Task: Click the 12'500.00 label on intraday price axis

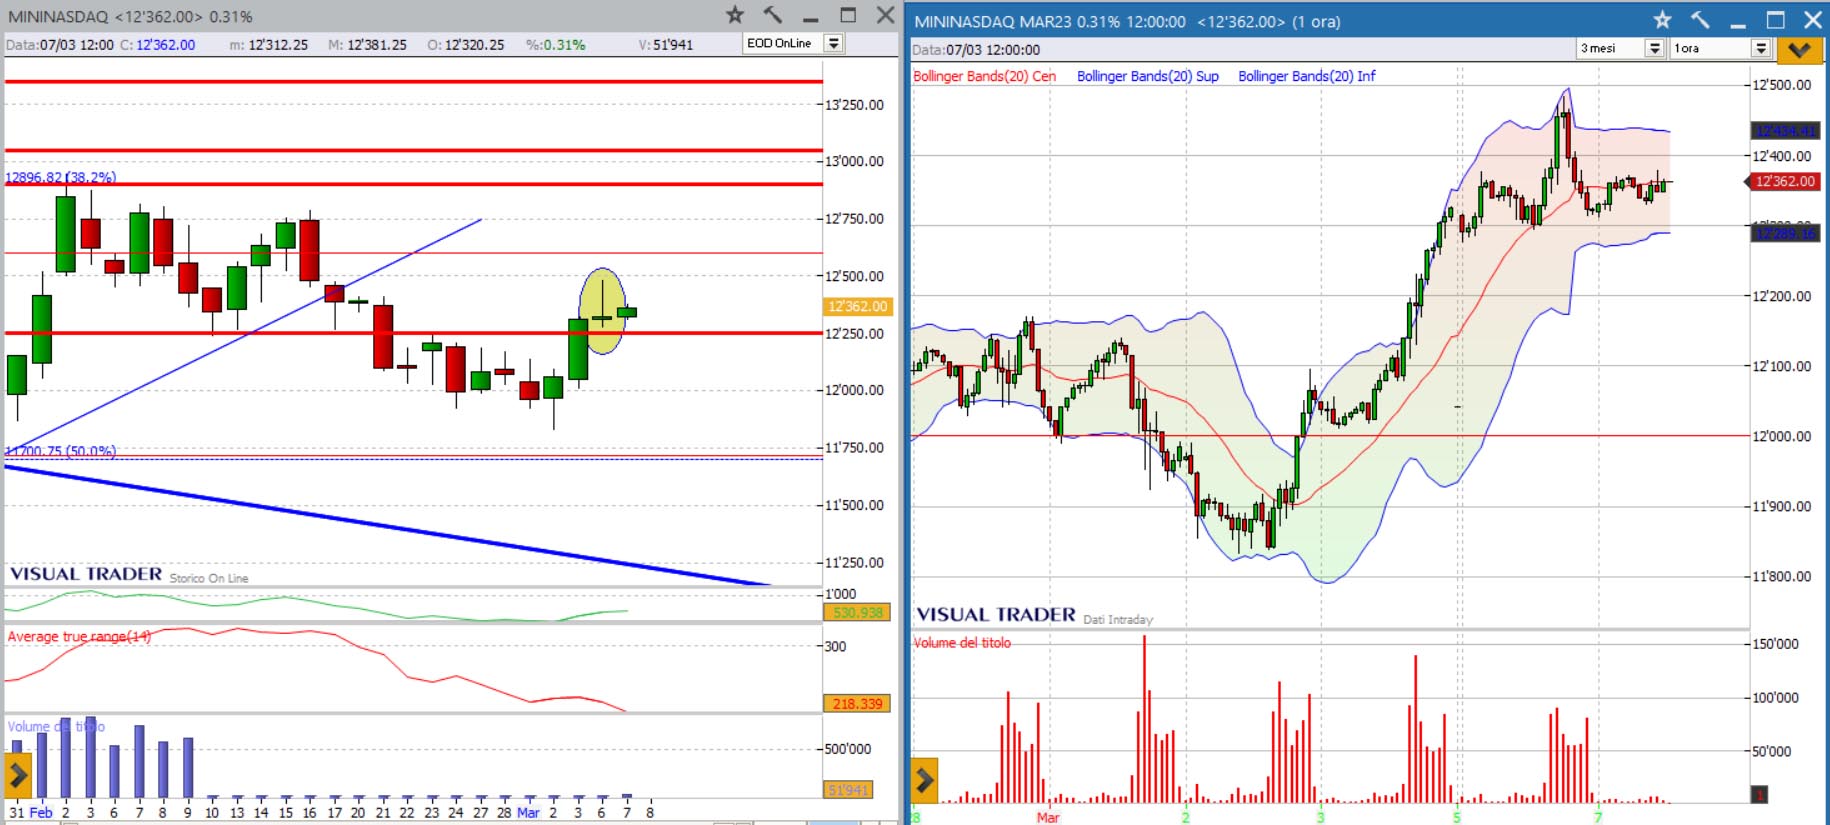Action: coord(1782,85)
